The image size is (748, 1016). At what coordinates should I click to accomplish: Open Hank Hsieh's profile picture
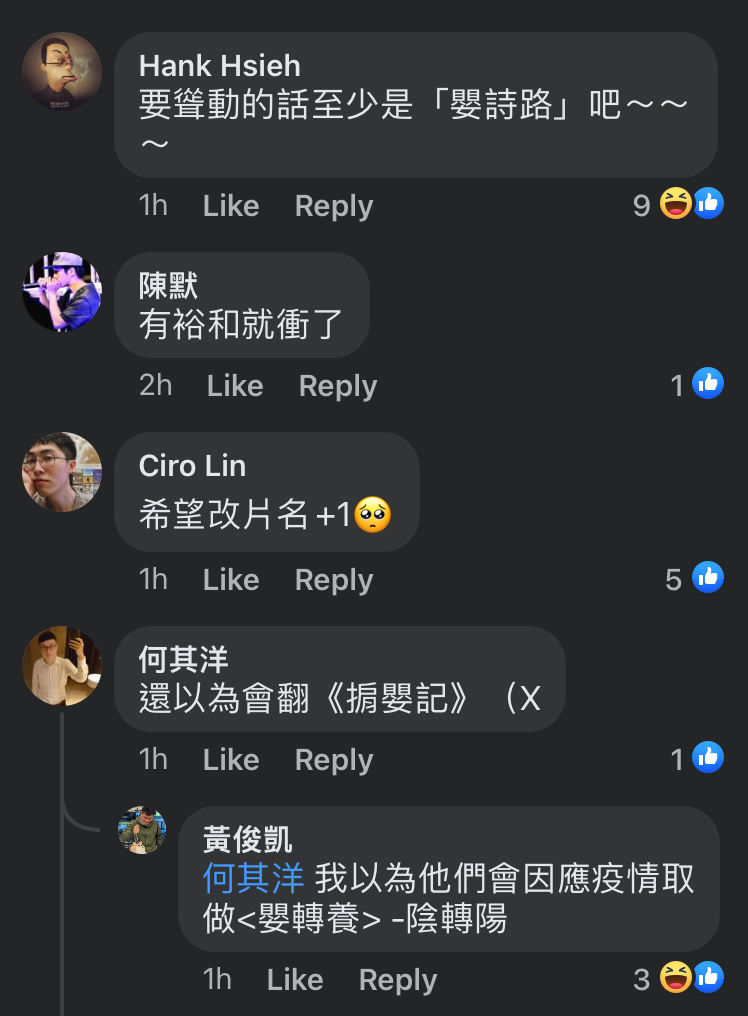pos(62,71)
